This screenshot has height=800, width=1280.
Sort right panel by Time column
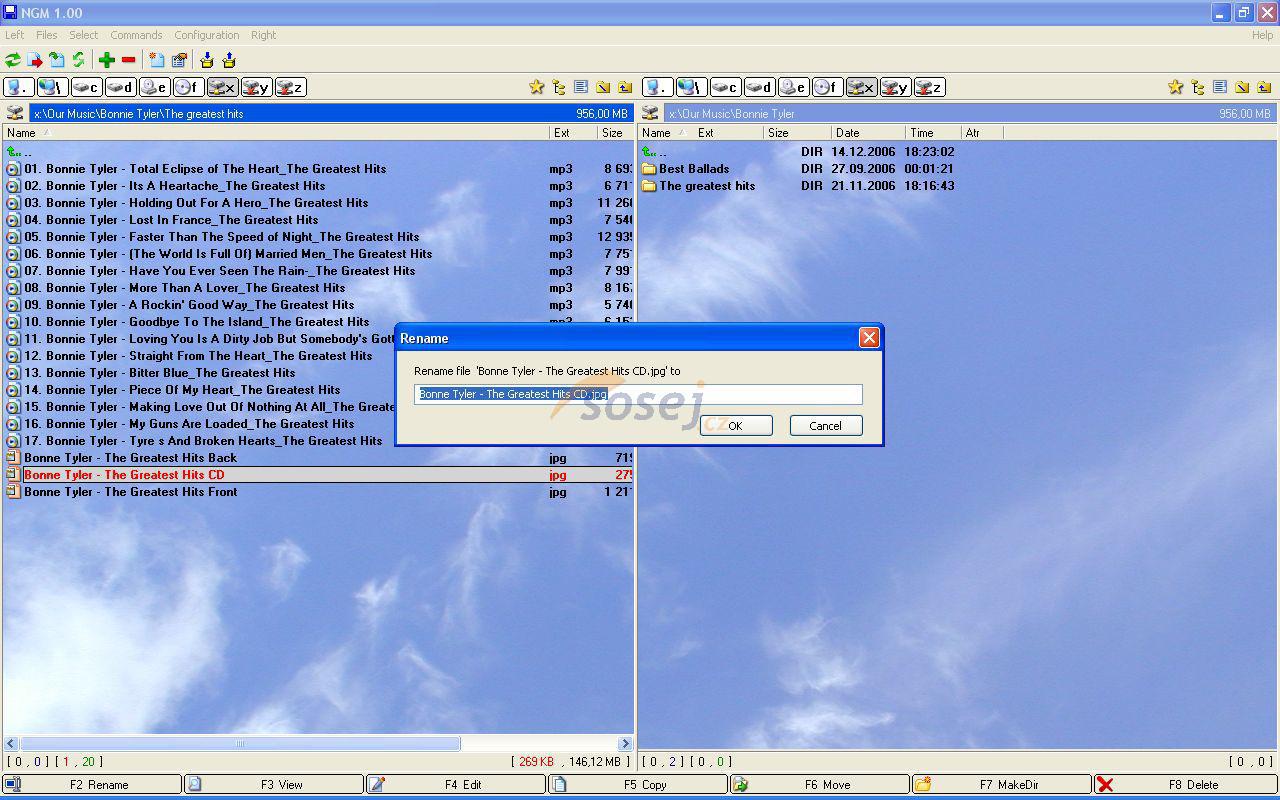point(933,132)
